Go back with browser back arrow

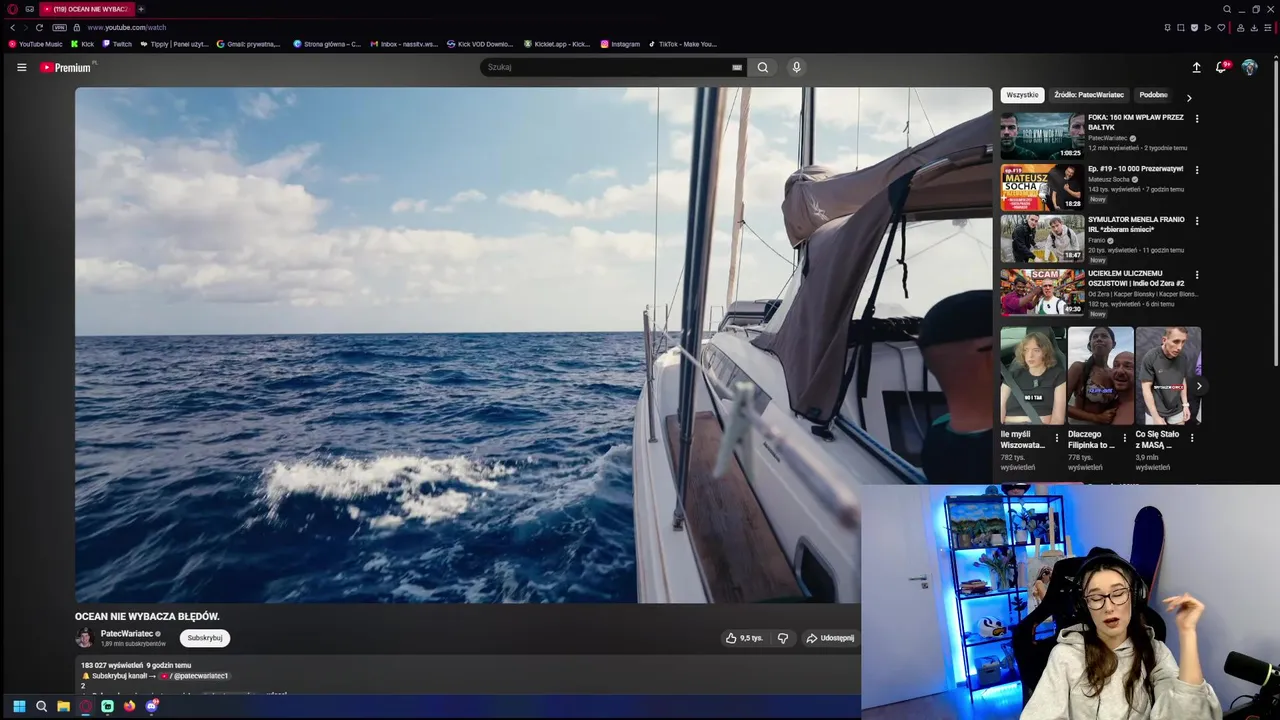12,27
